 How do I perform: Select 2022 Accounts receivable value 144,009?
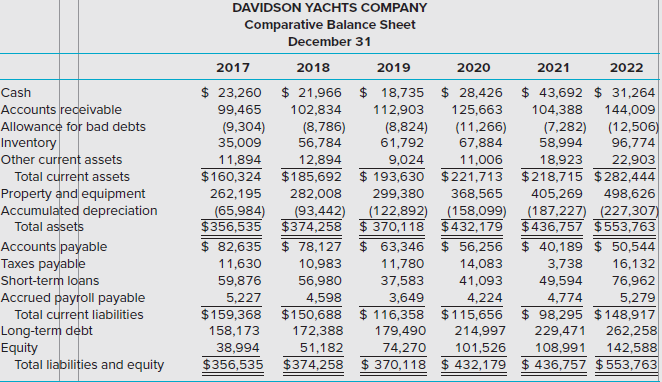coord(630,110)
